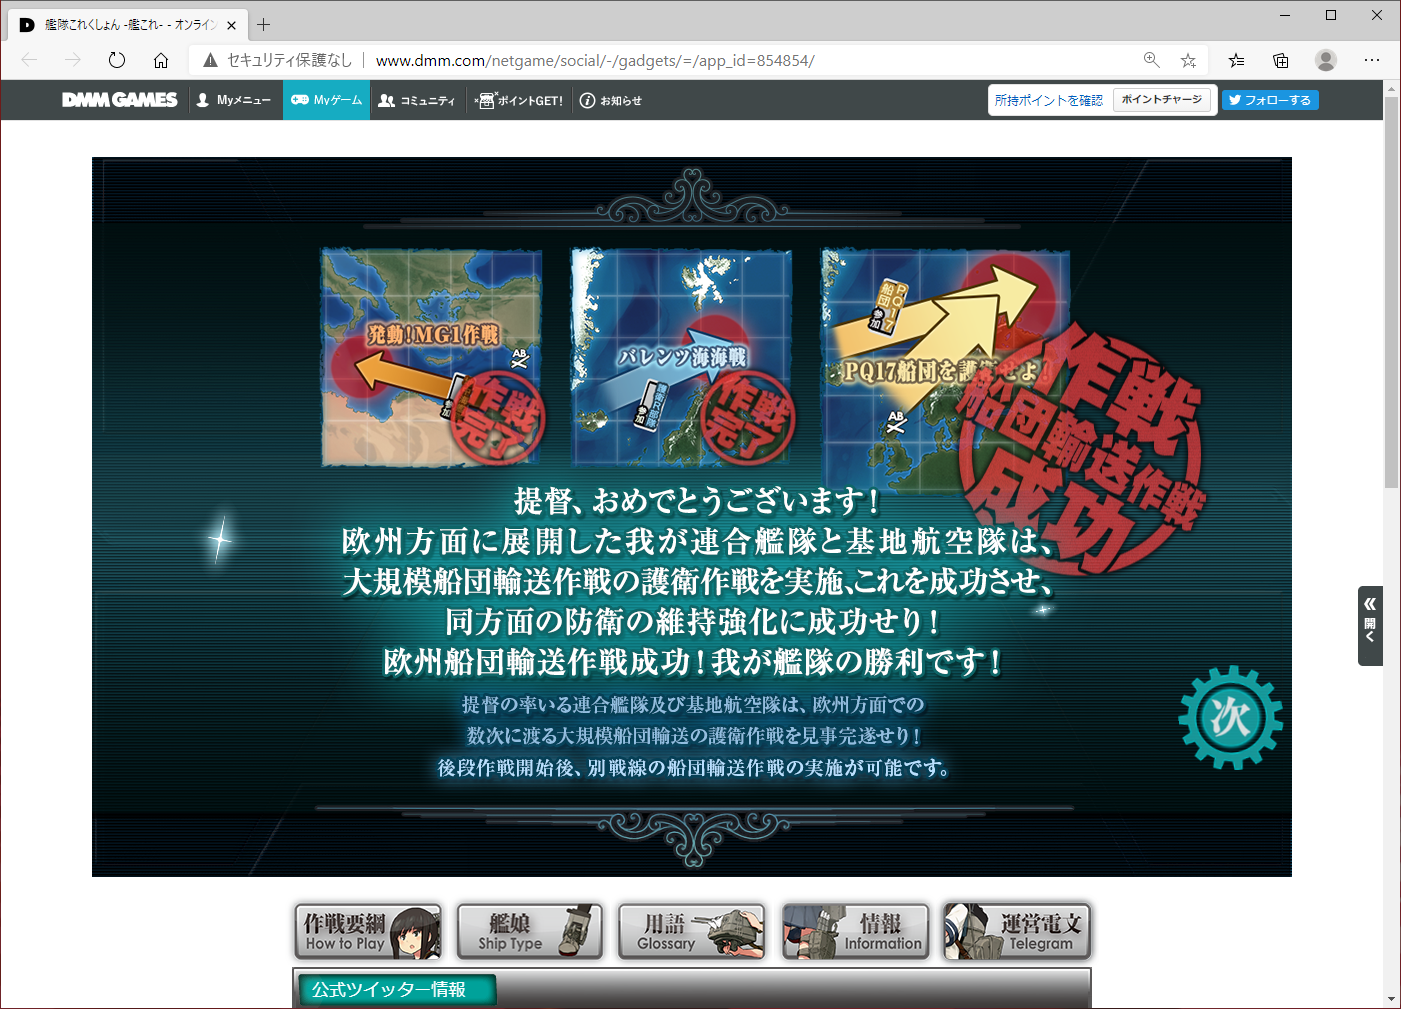Screen dimensions: 1401x1009
Task: Go to browser home page icon
Action: [x=161, y=60]
